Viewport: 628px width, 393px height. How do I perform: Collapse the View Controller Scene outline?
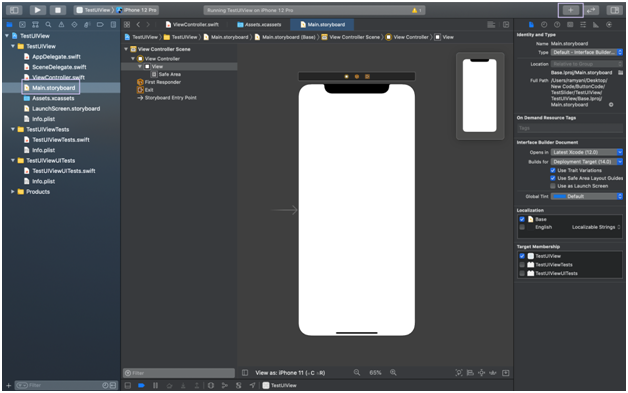(x=126, y=49)
